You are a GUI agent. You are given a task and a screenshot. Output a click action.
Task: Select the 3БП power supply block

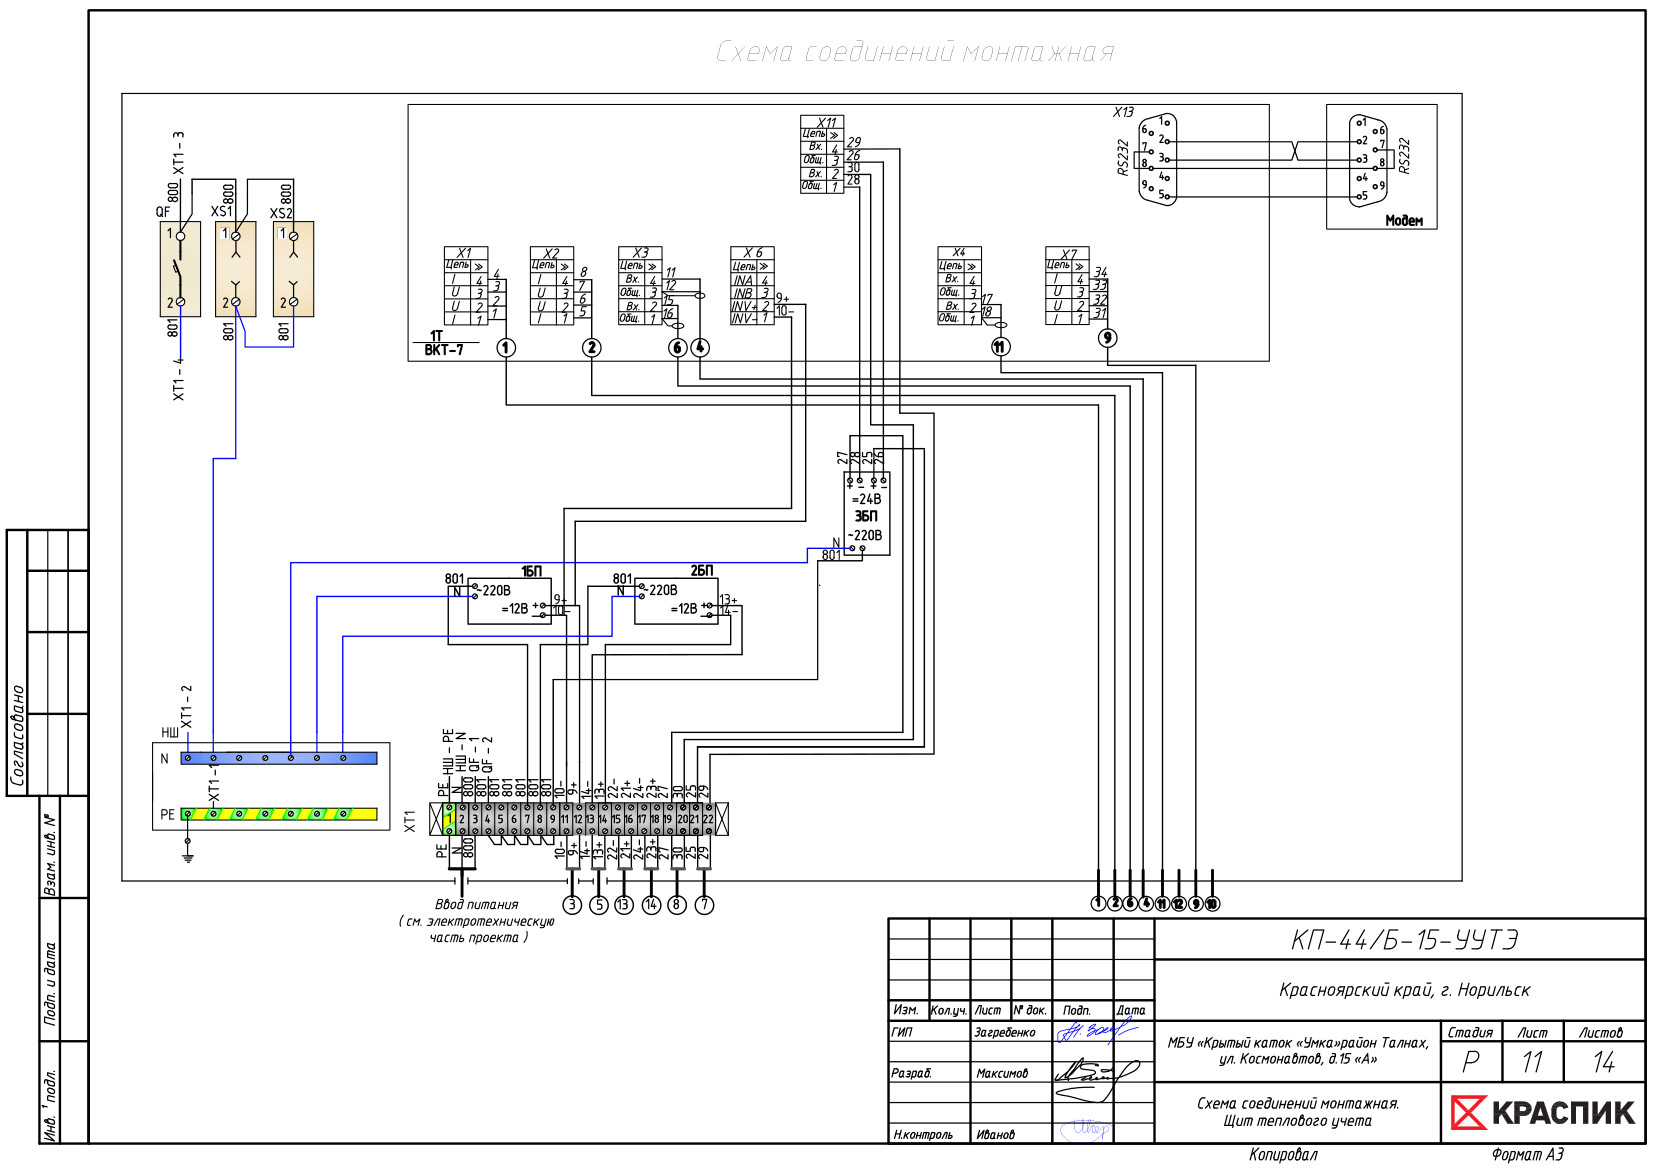[x=867, y=516]
